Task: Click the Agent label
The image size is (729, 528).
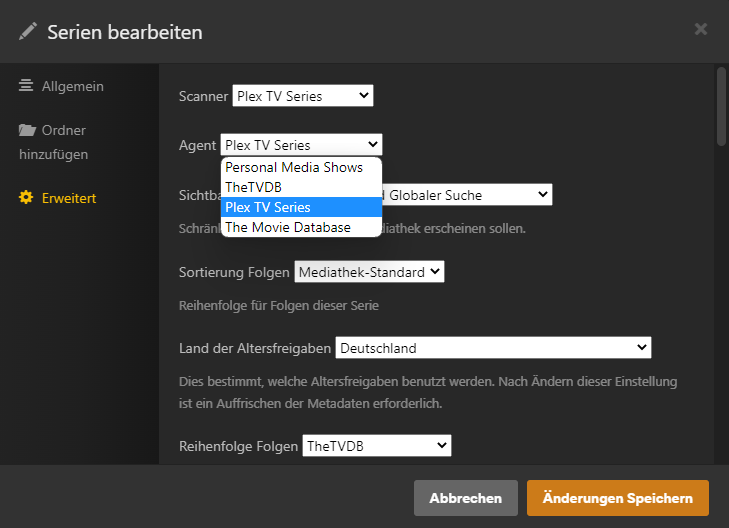Action: (198, 145)
